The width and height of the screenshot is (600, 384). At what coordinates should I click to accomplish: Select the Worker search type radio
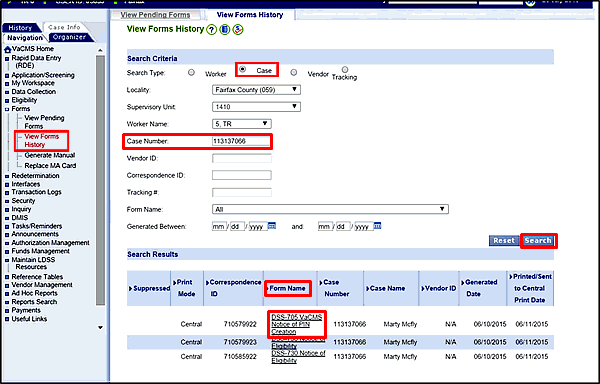[x=191, y=72]
